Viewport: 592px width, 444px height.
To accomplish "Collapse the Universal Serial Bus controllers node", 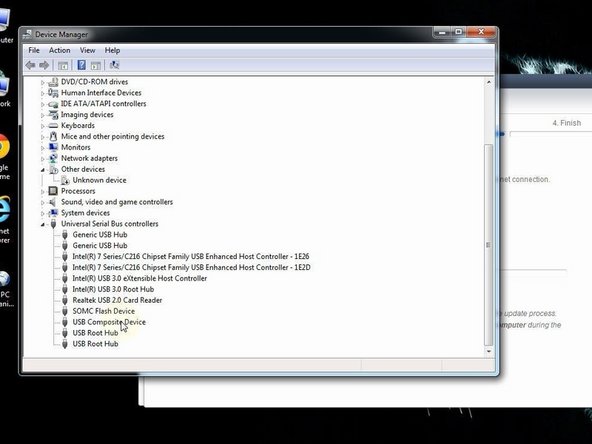I will click(43, 225).
